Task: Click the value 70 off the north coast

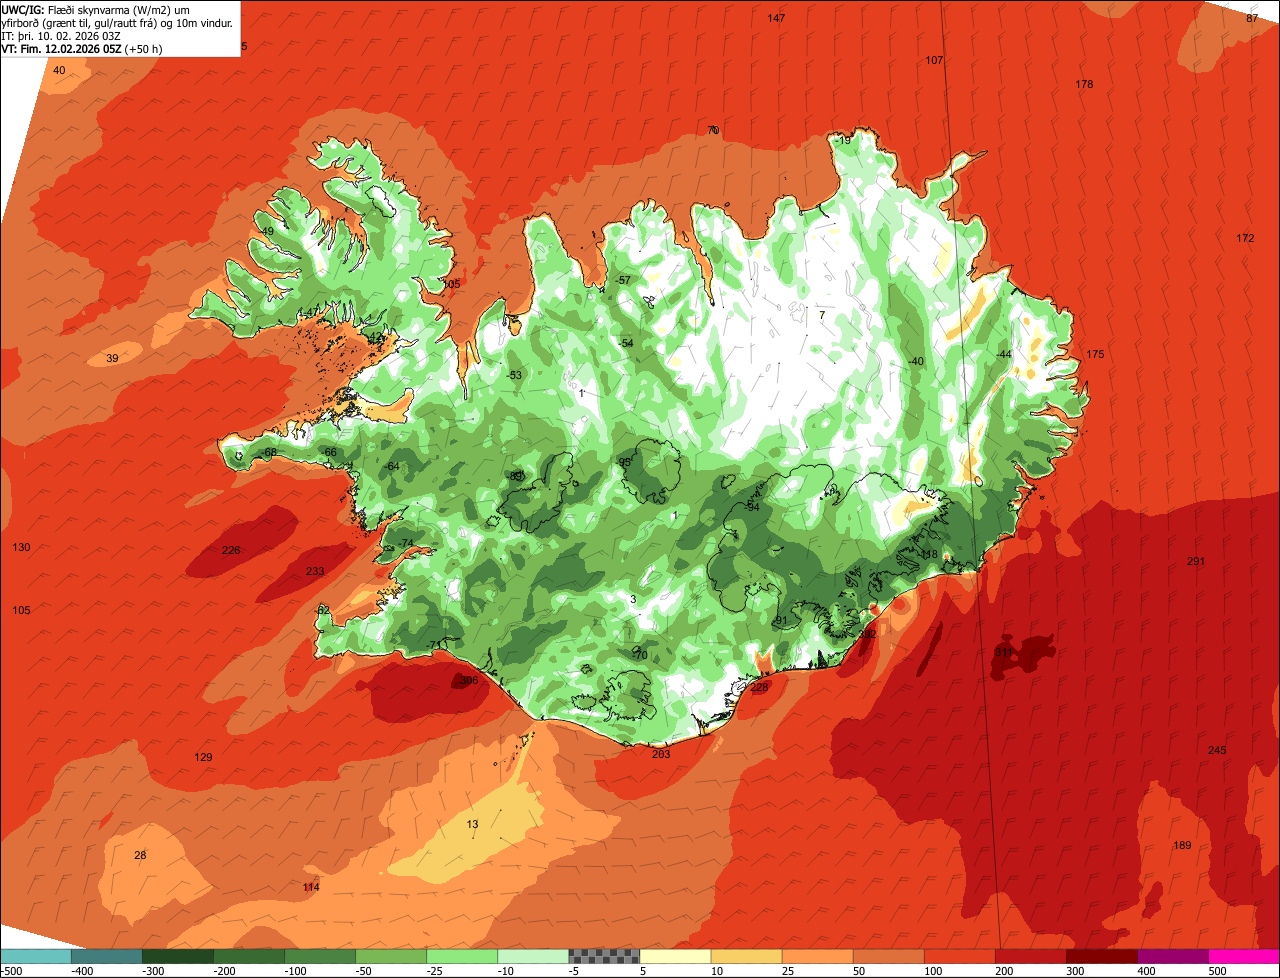Action: point(713,130)
